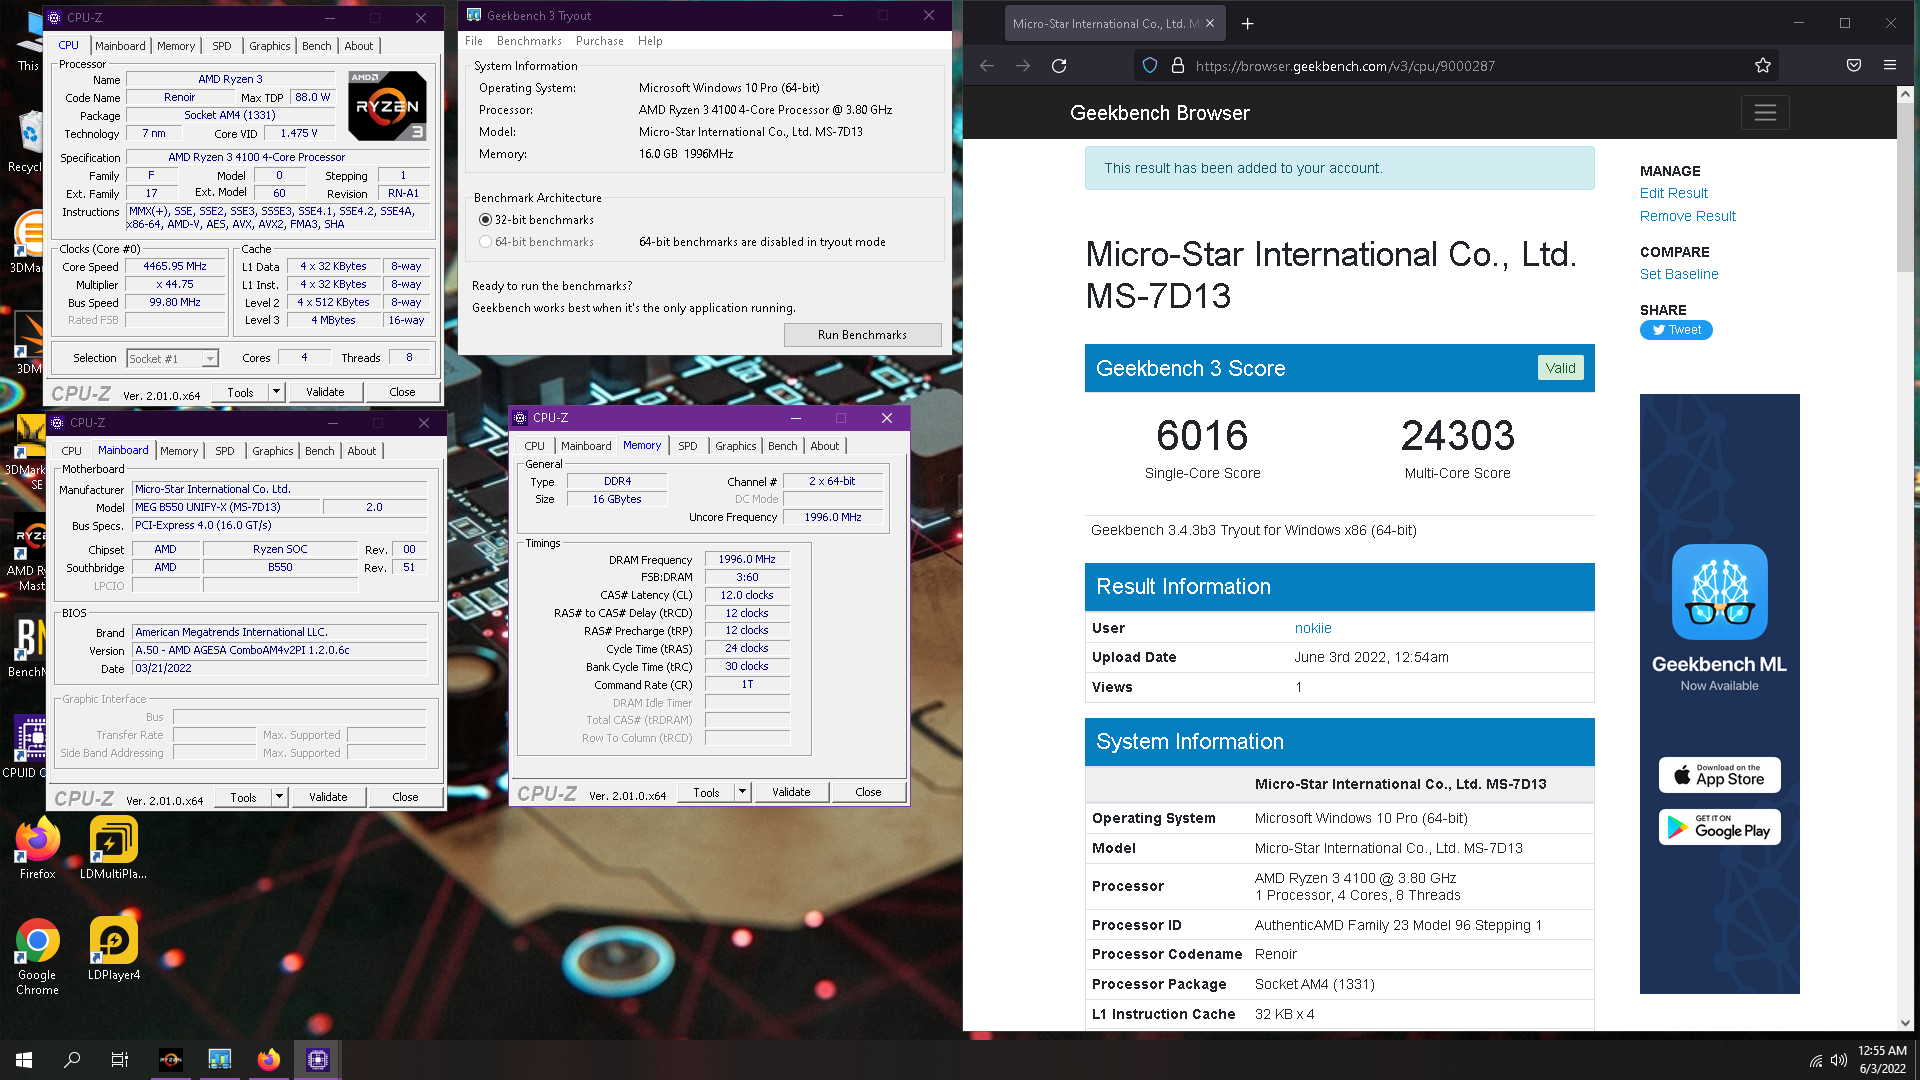Screen dimensions: 1920x1080
Task: Click Close in Memory CPU-Z window
Action: 868,792
